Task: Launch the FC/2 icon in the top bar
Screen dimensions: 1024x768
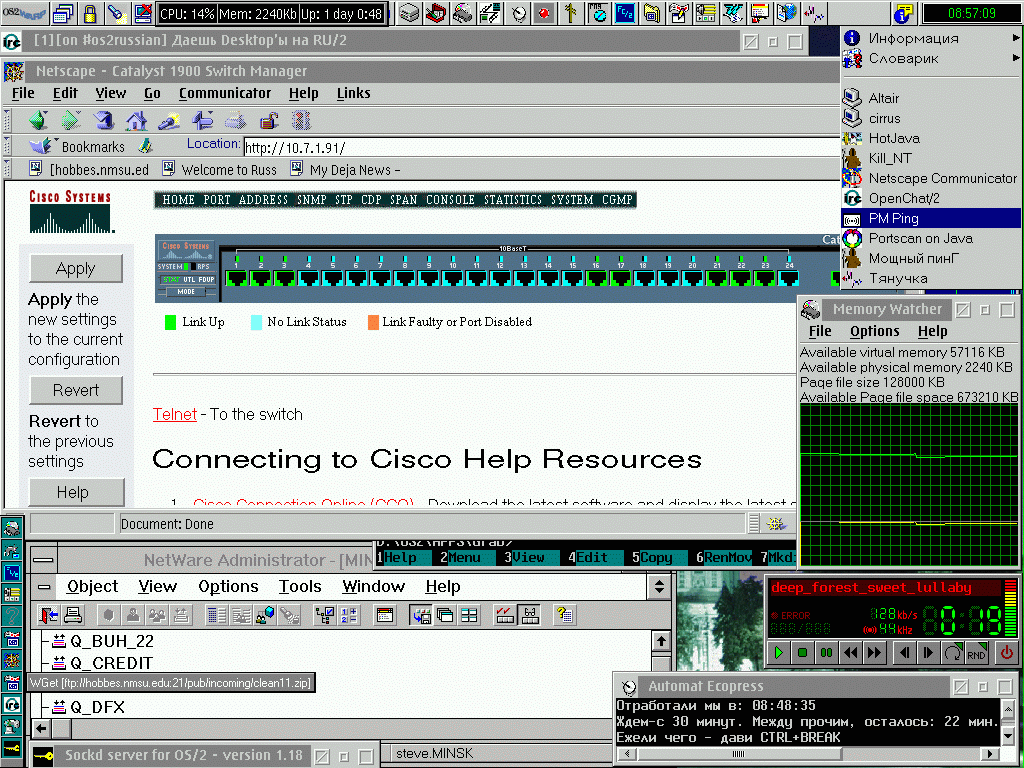Action: [x=624, y=13]
